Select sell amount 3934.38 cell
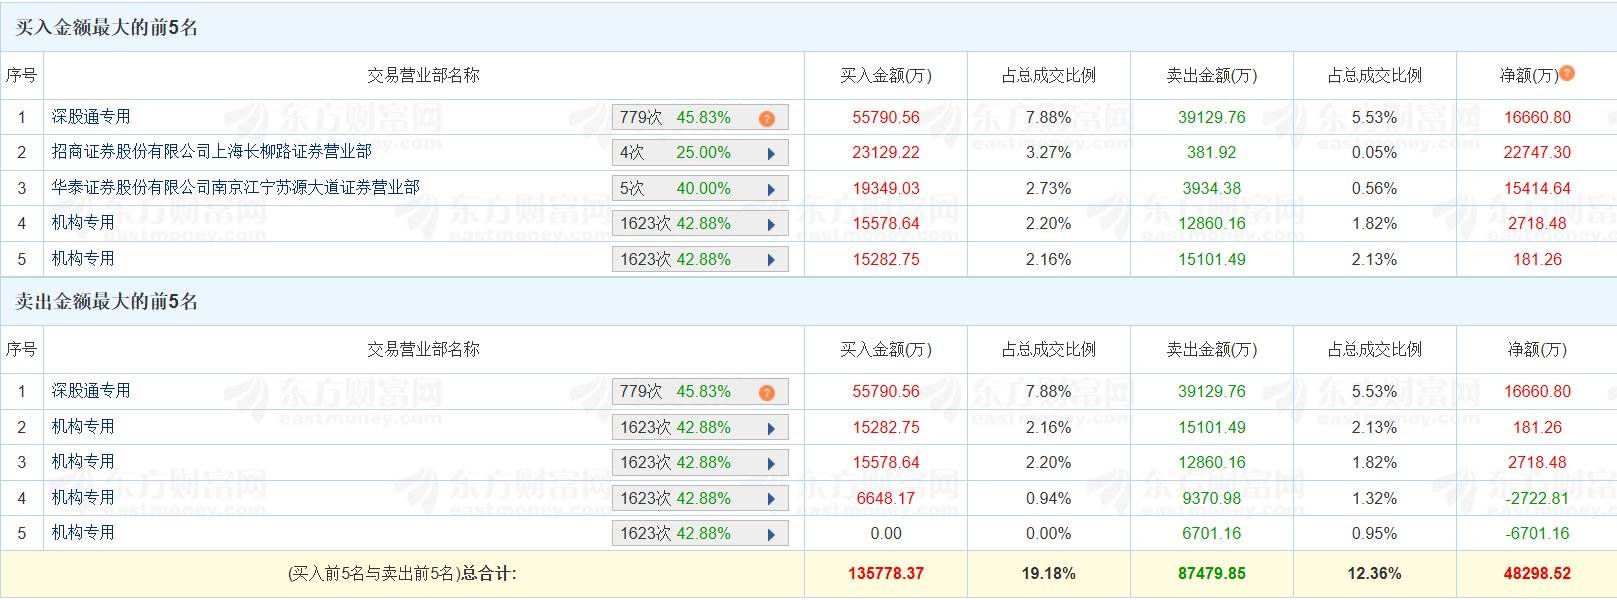The image size is (1617, 600). pyautogui.click(x=1212, y=189)
